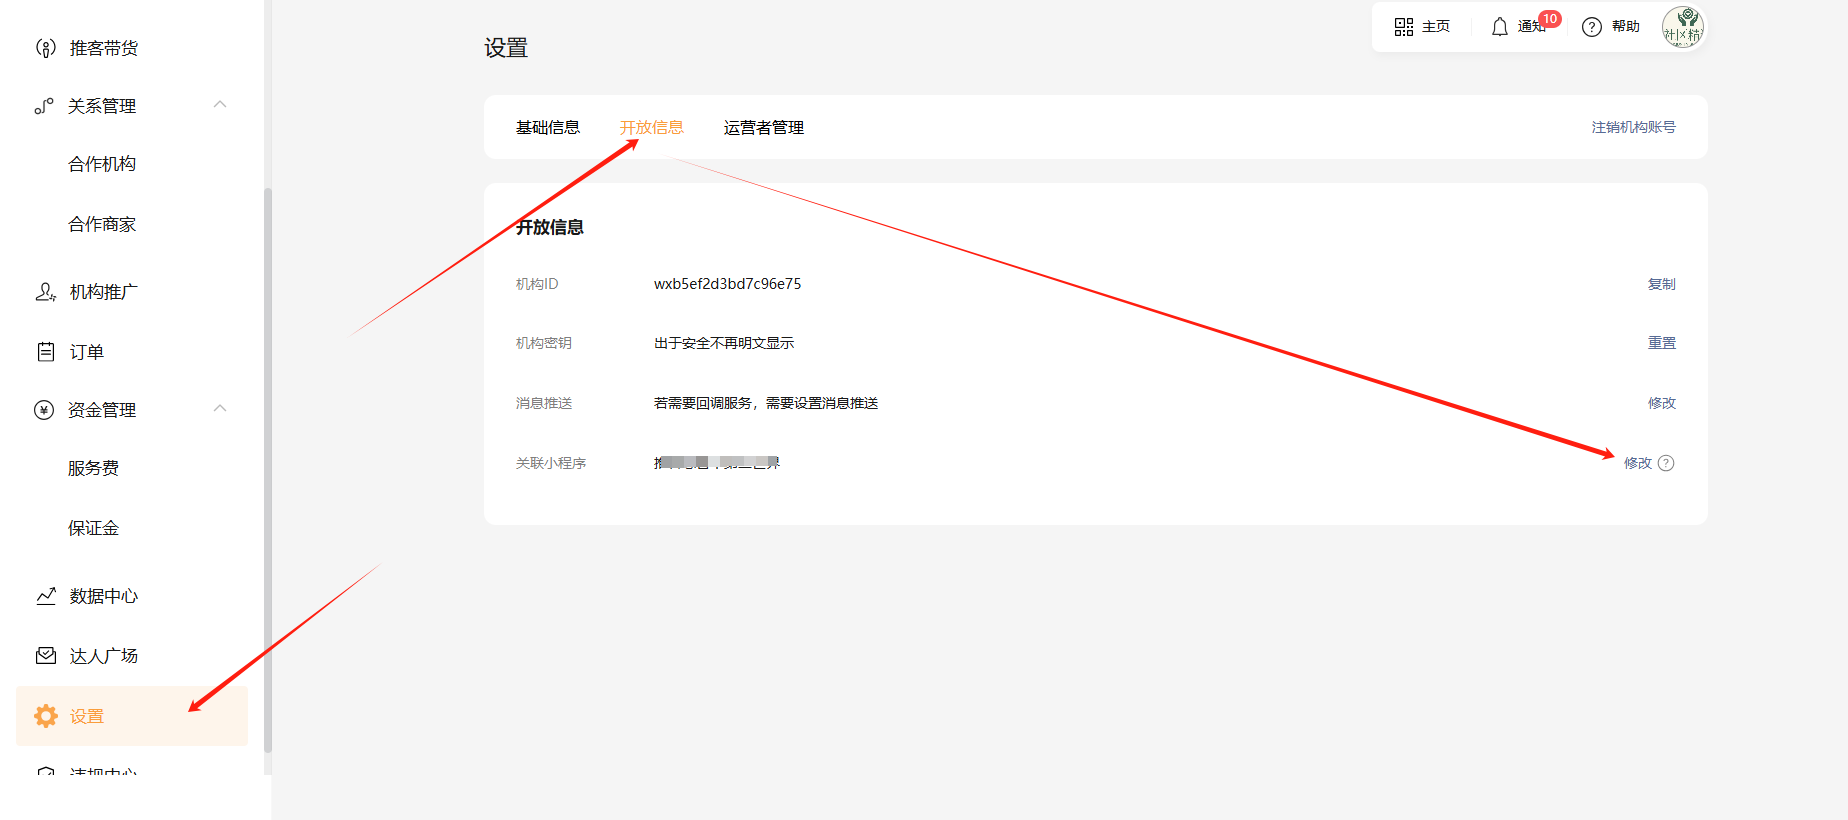Viewport: 1848px width, 820px height.
Task: Click the help question mark icon
Action: pos(1591,27)
